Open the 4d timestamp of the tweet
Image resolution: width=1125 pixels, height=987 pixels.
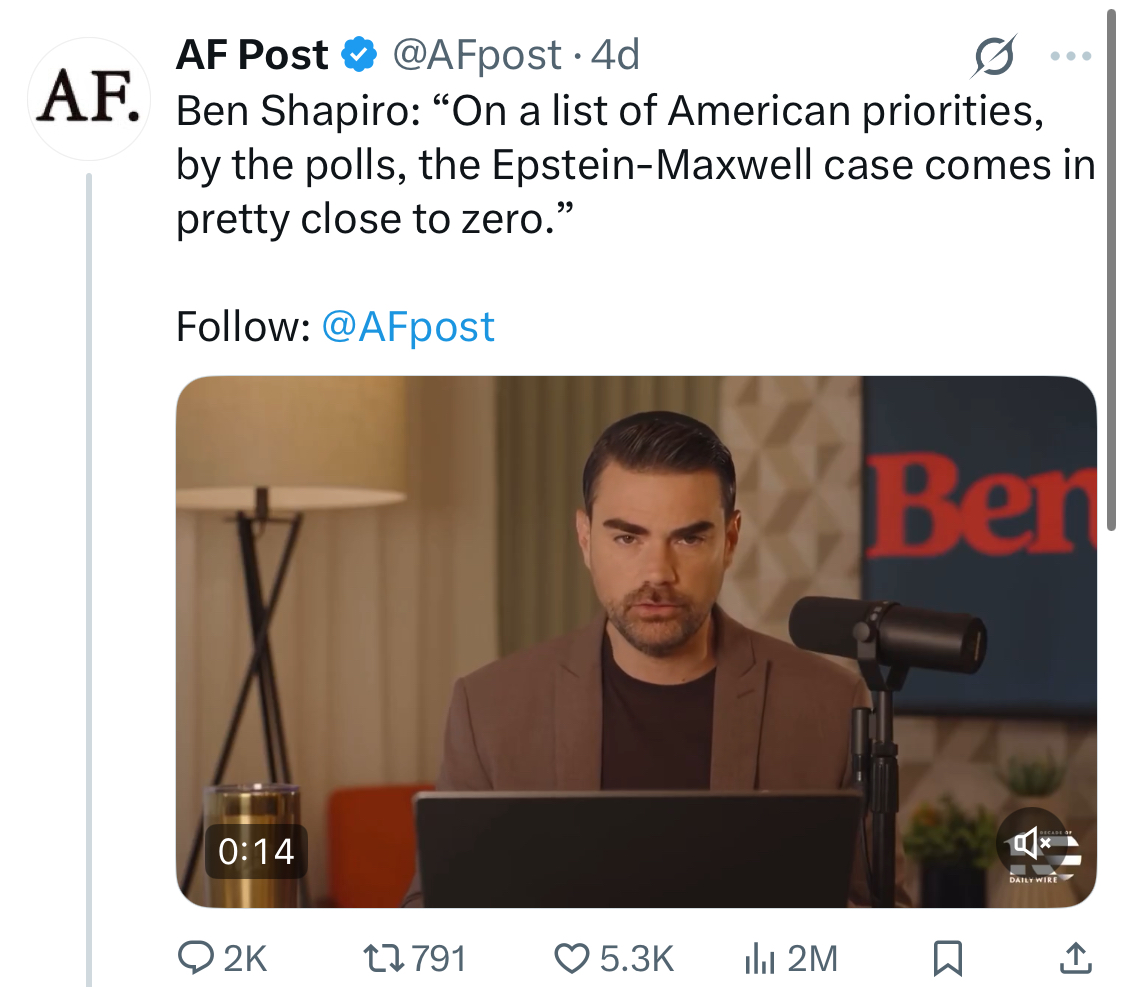pyautogui.click(x=615, y=55)
